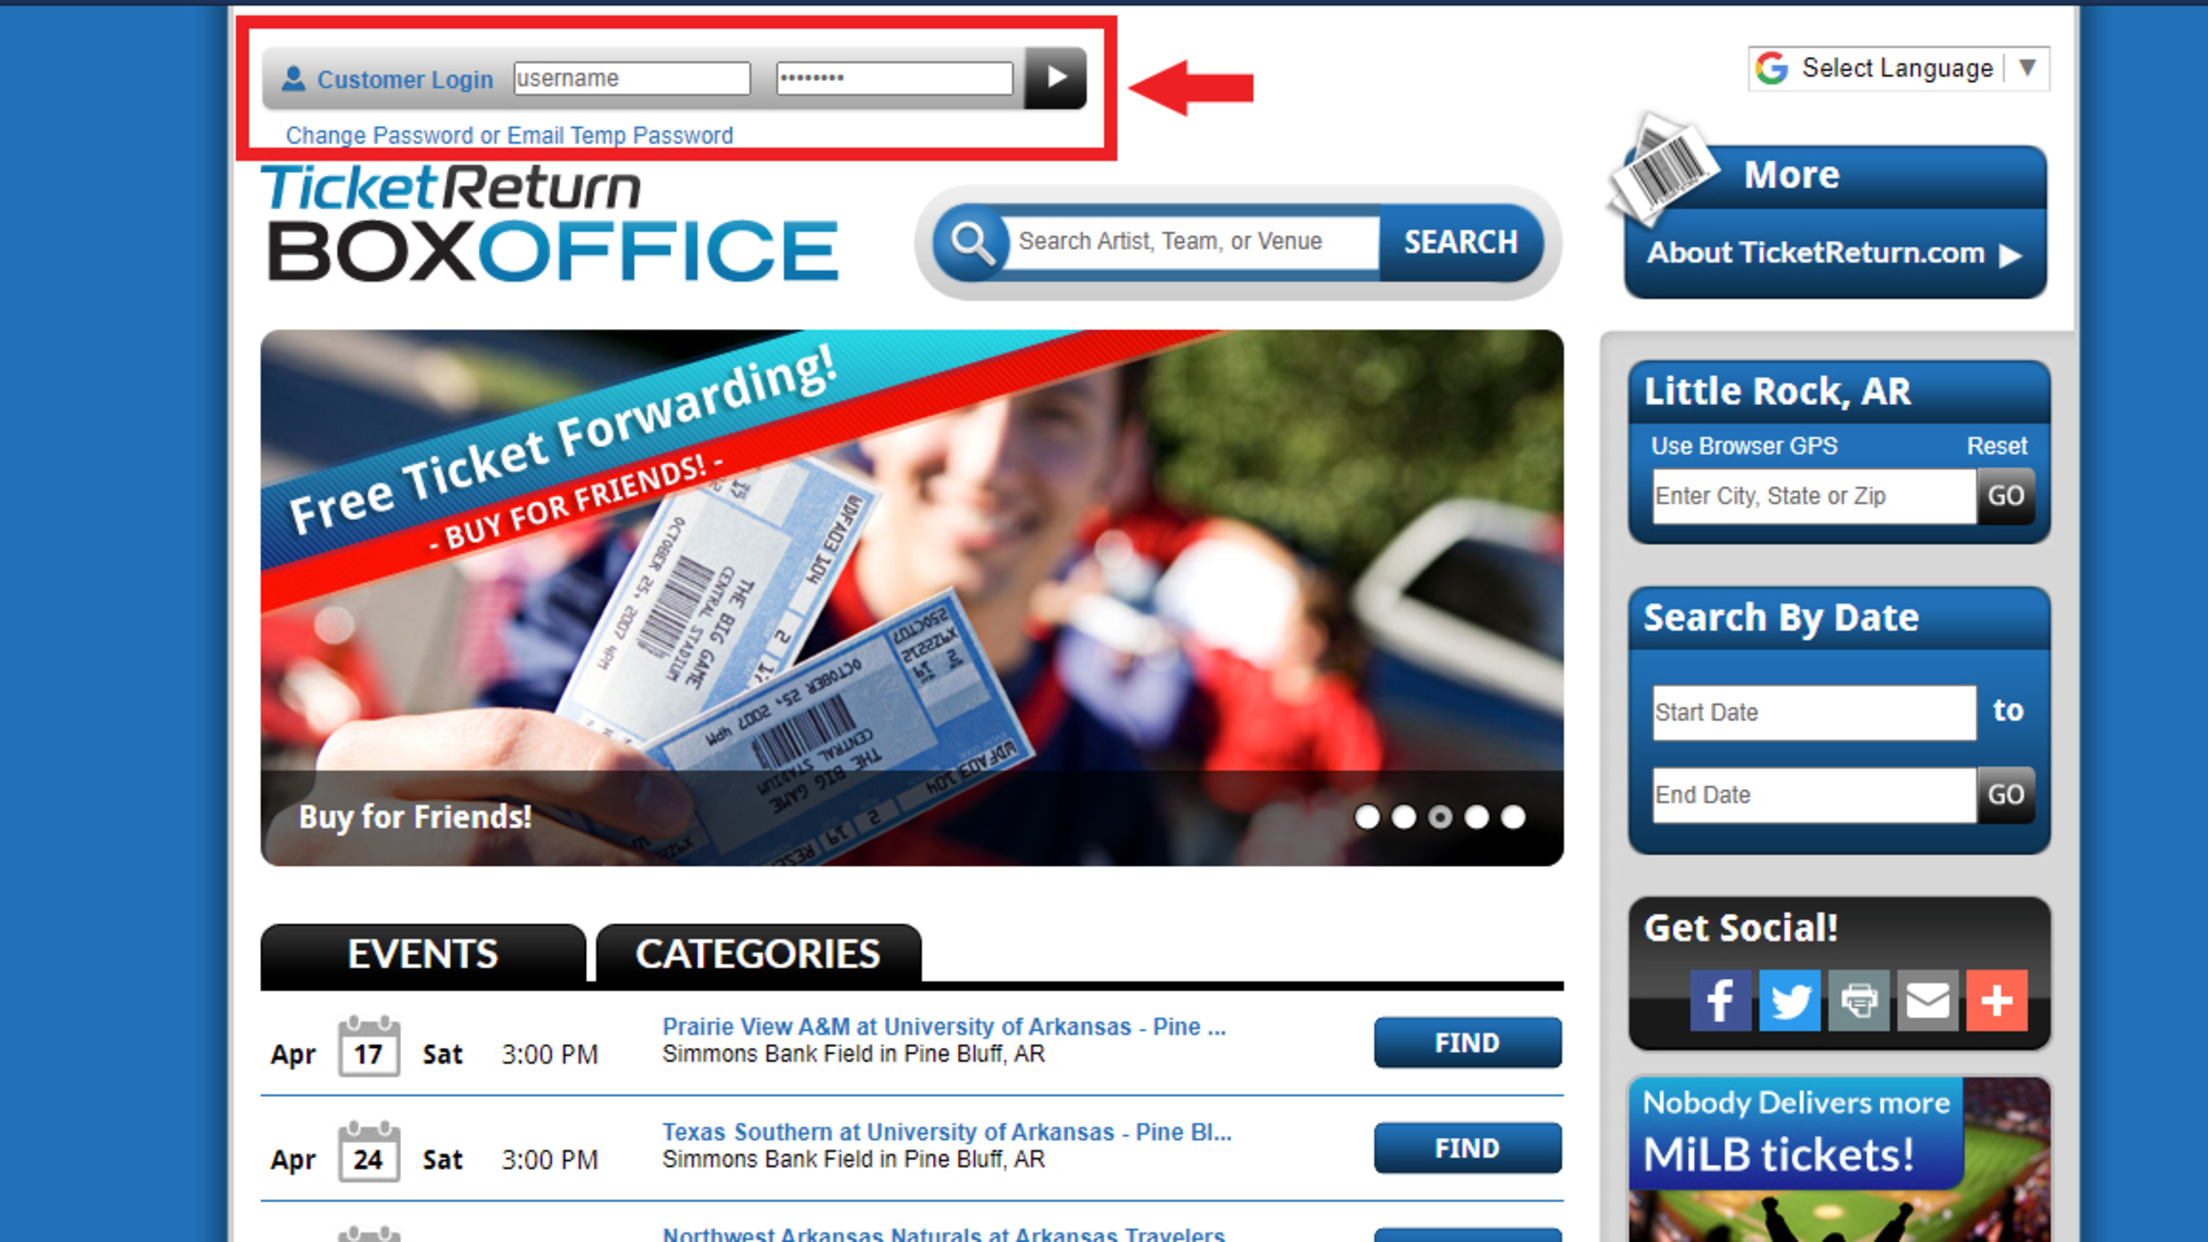Switch to the EVENTS tab
The width and height of the screenshot is (2208, 1242).
click(422, 953)
